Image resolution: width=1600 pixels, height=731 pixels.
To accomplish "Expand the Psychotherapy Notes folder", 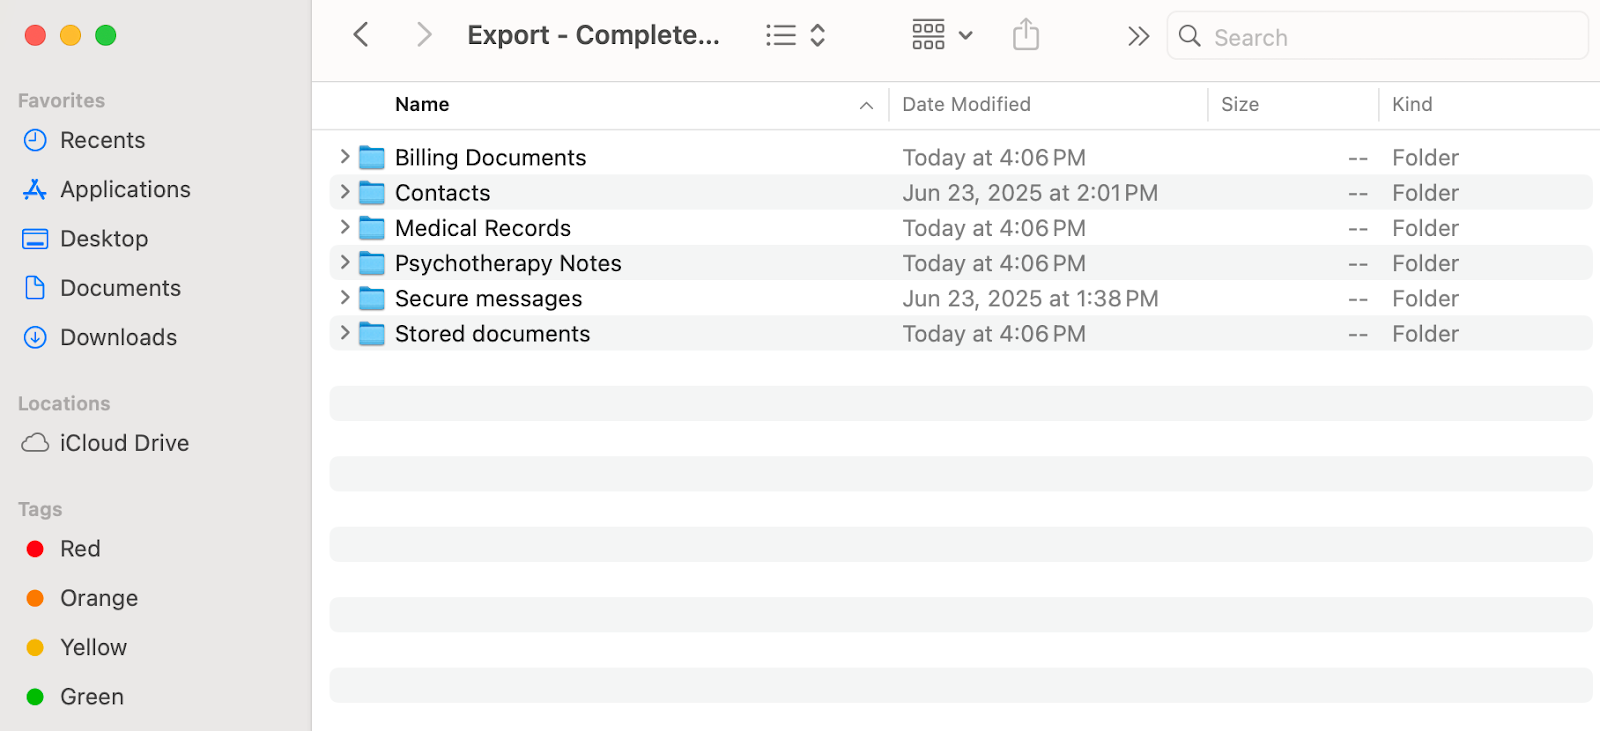I will [345, 263].
